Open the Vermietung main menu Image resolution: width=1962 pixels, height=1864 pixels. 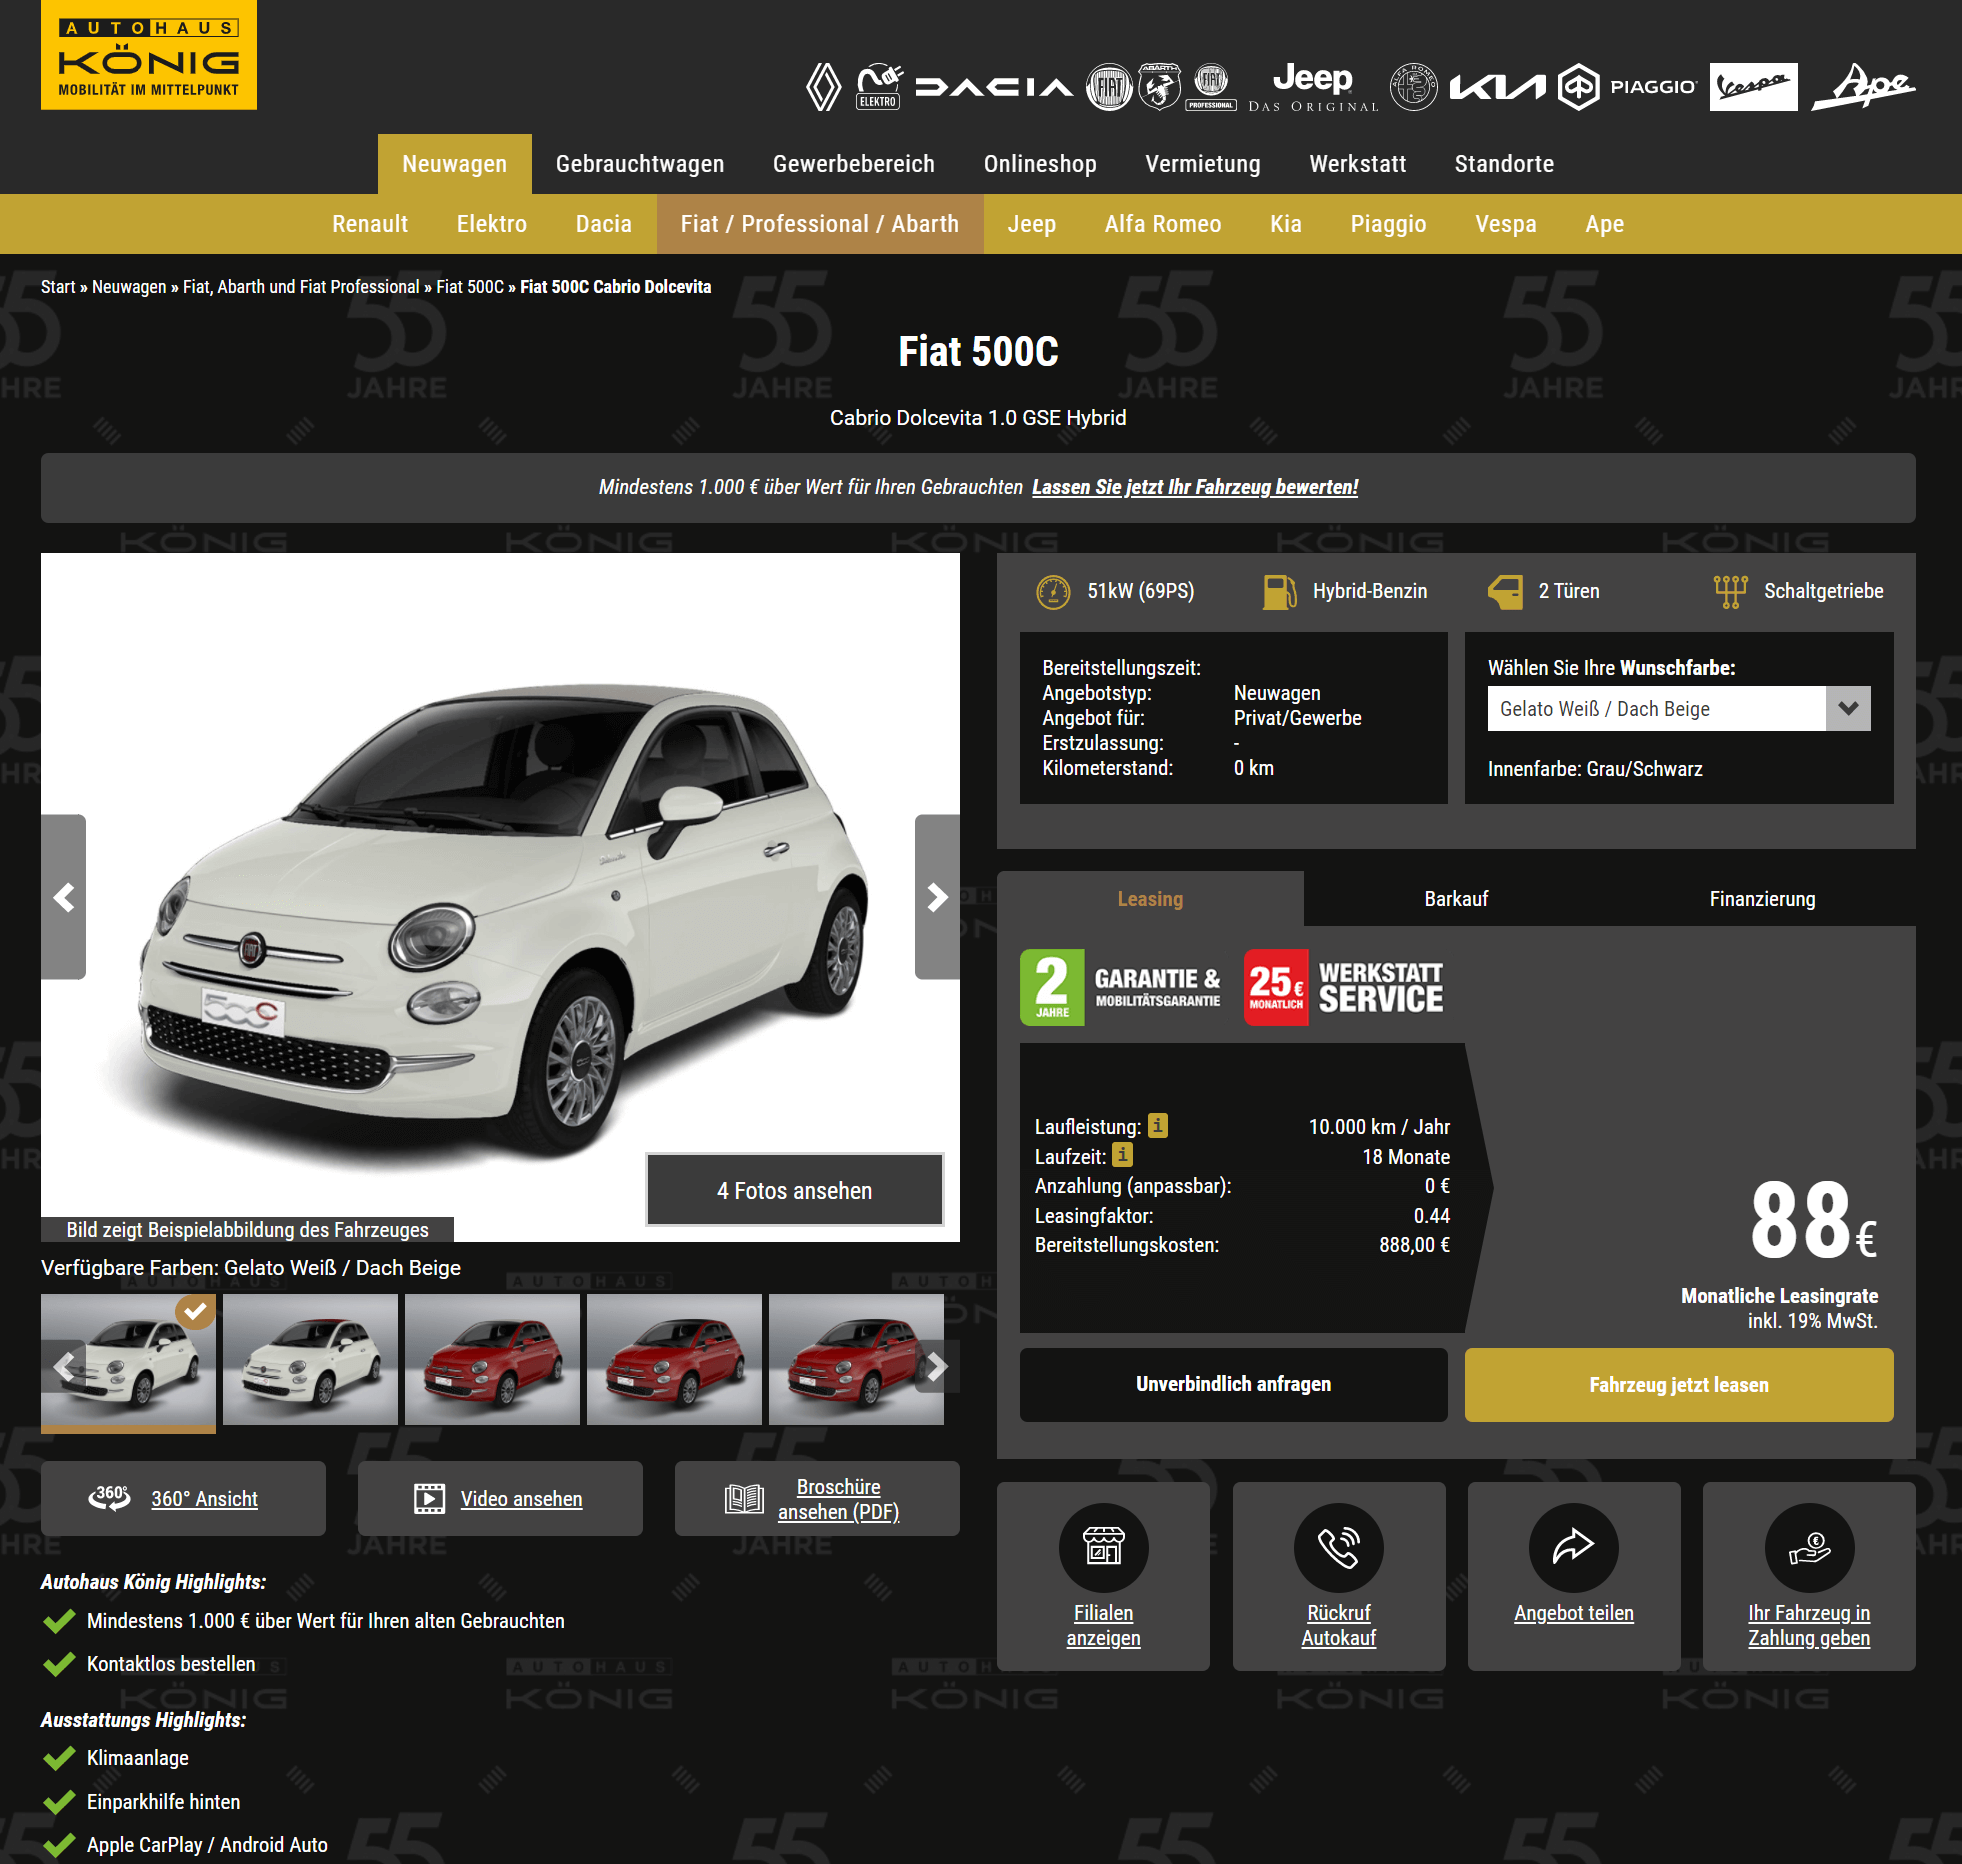1203,164
